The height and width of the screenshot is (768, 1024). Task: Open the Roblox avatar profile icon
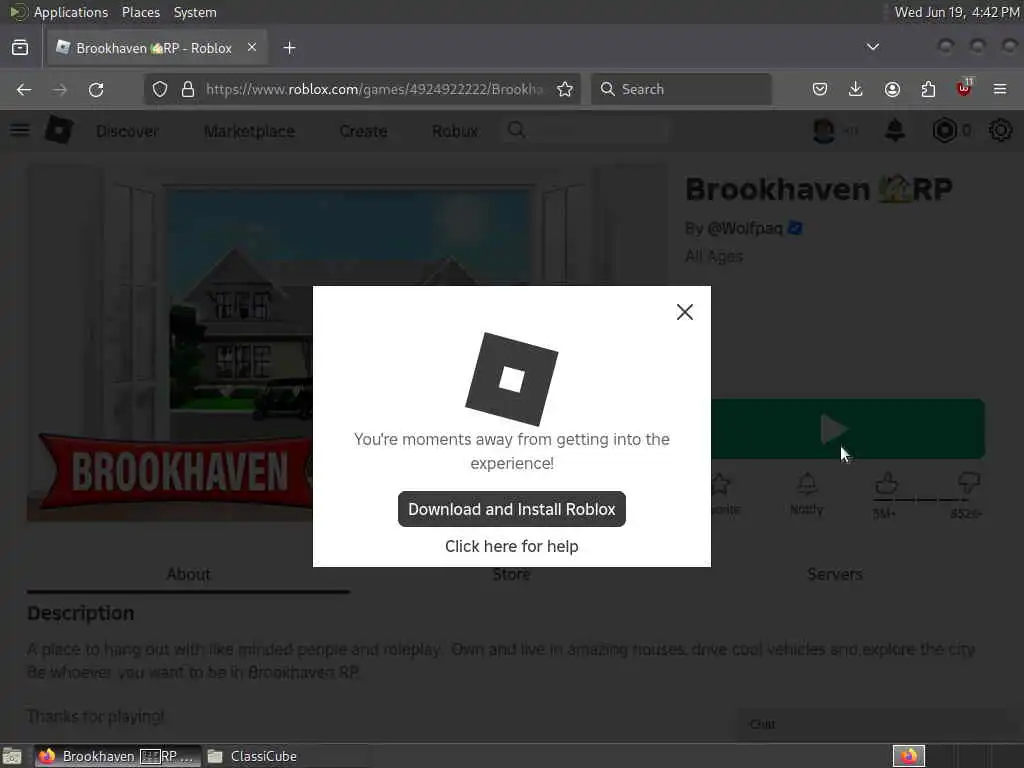click(x=824, y=131)
